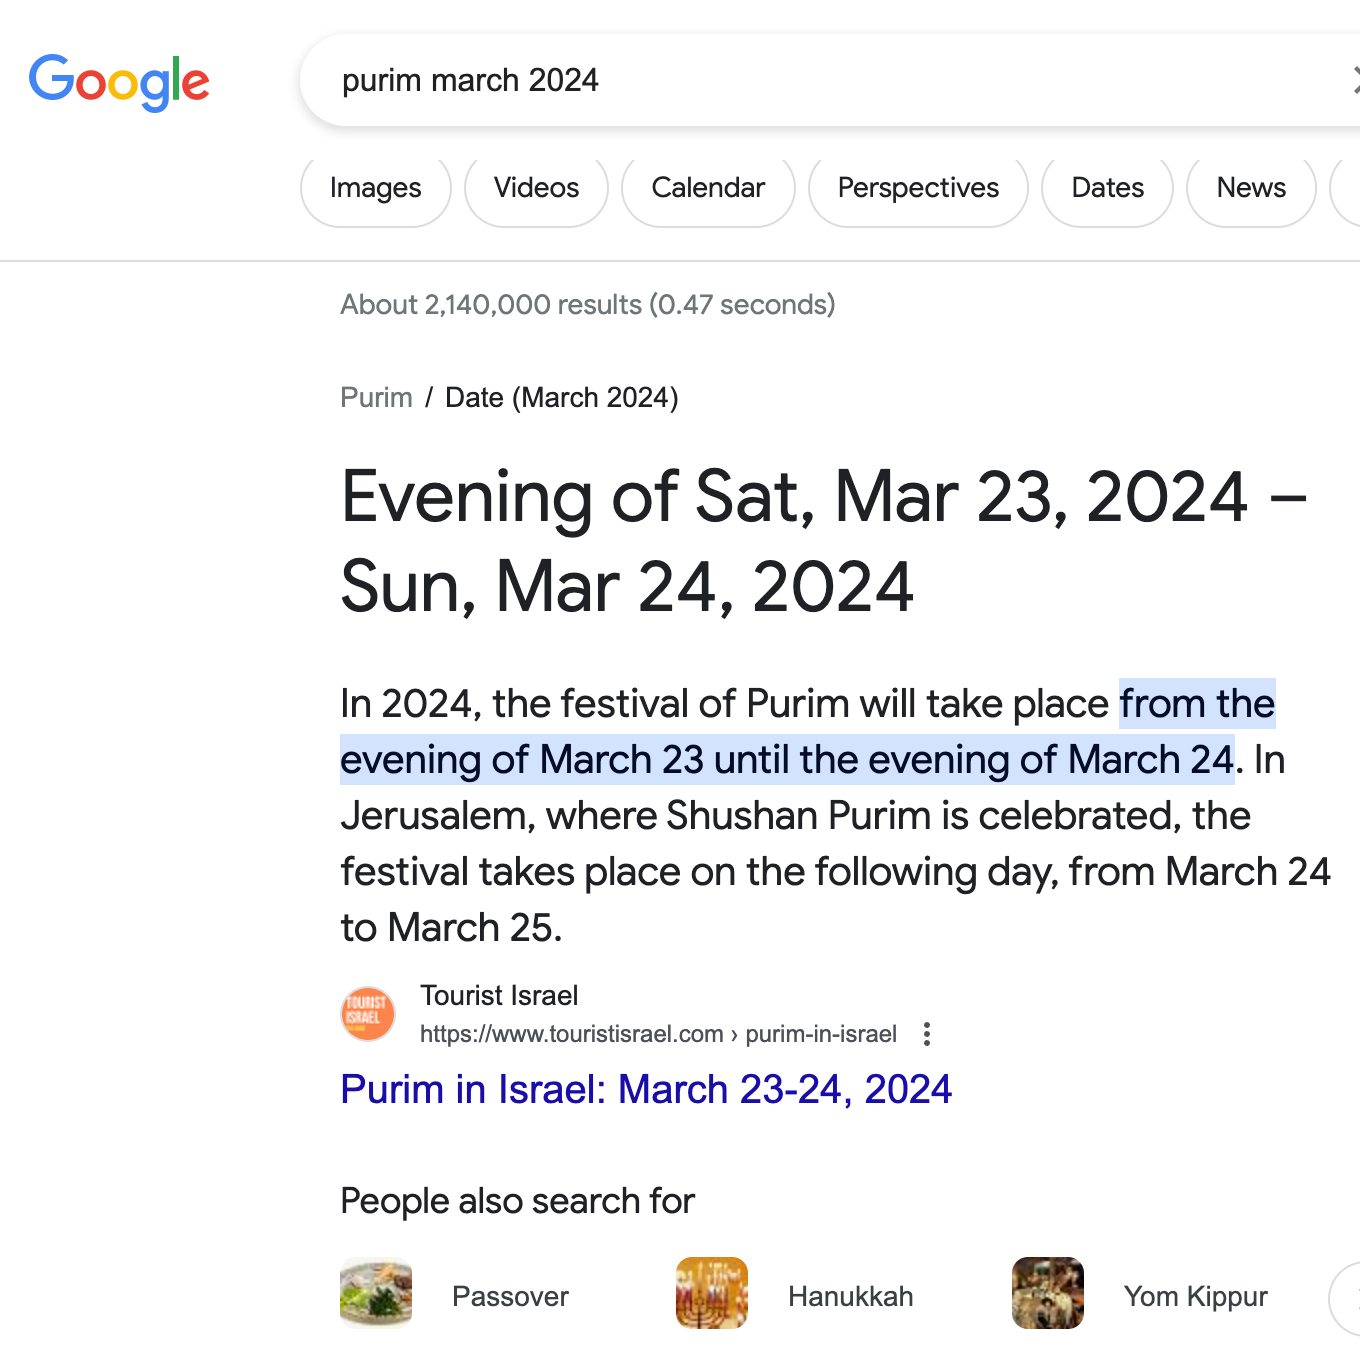Click the Yom Kippur thumbnail image

click(x=1048, y=1293)
